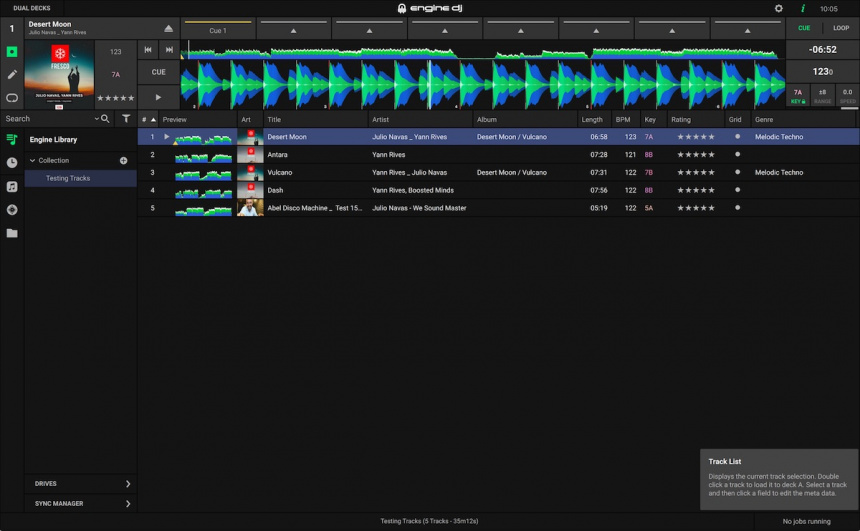Viewport: 860px width, 531px height.
Task: Sort by Key column header
Action: pyautogui.click(x=654, y=120)
